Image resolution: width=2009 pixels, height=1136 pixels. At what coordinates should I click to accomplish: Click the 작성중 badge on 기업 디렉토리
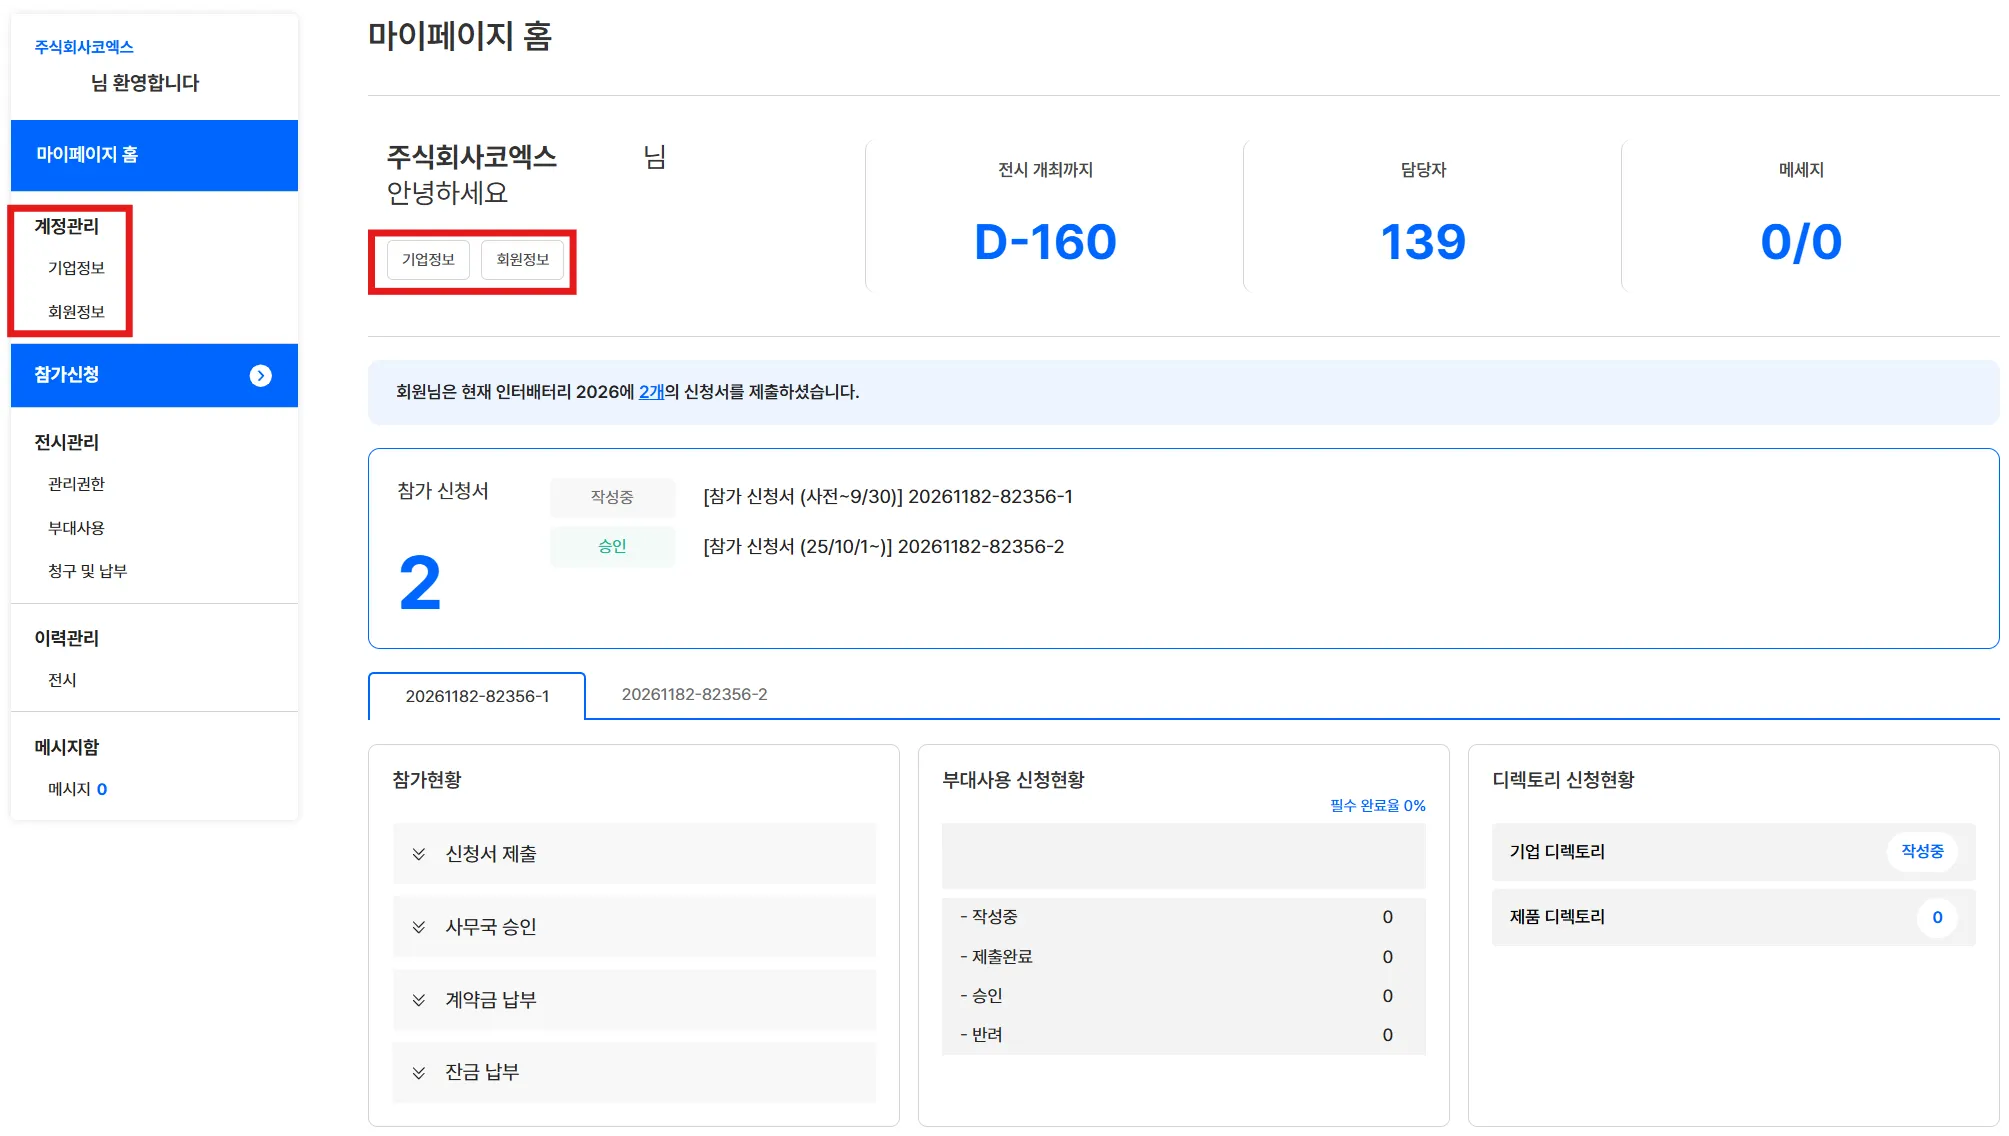(1921, 851)
